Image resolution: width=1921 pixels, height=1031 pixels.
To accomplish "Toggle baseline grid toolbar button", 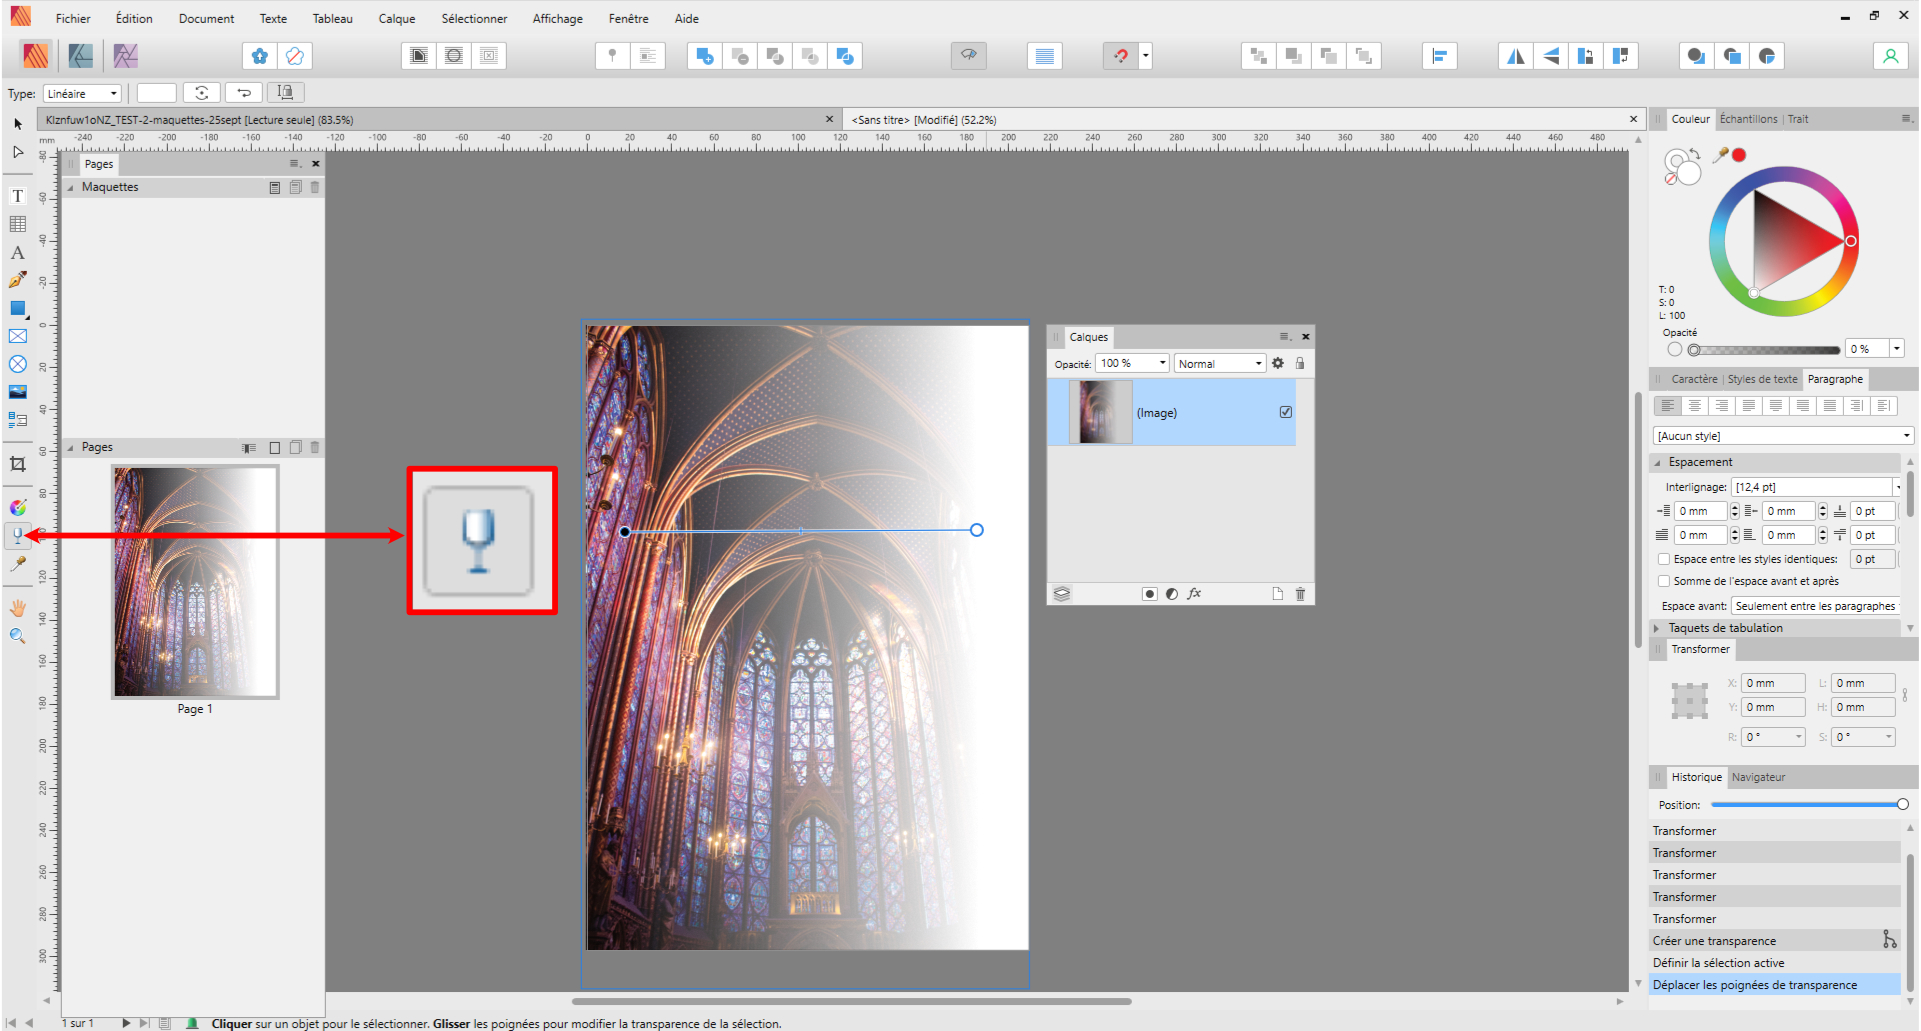I will pyautogui.click(x=1045, y=56).
